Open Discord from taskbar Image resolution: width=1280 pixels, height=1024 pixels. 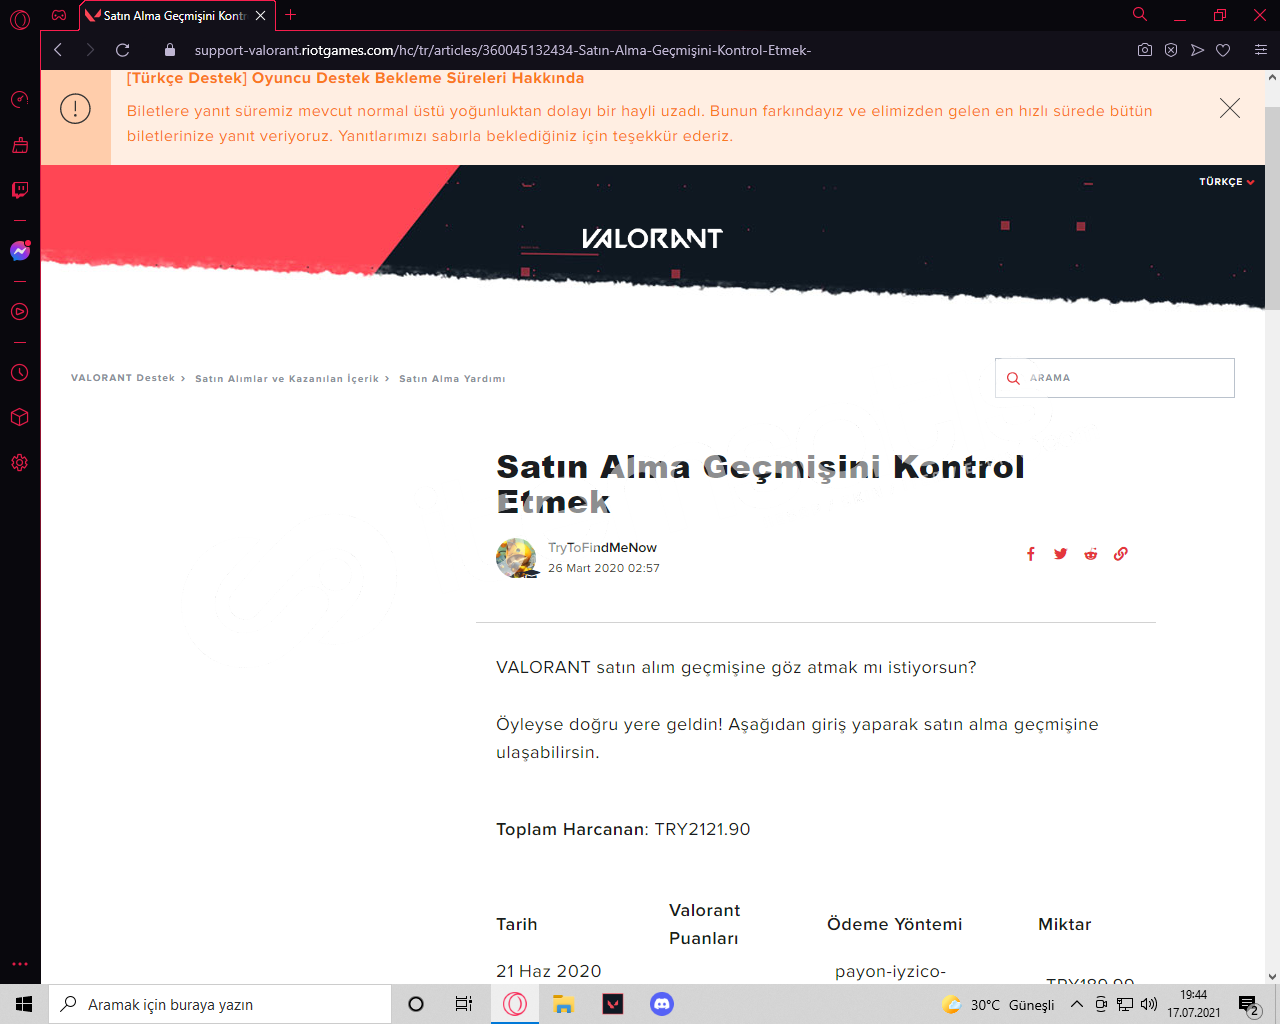pyautogui.click(x=661, y=1004)
